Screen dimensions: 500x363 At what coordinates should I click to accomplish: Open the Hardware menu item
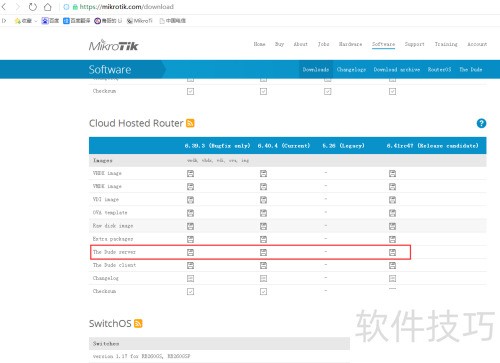pos(350,44)
